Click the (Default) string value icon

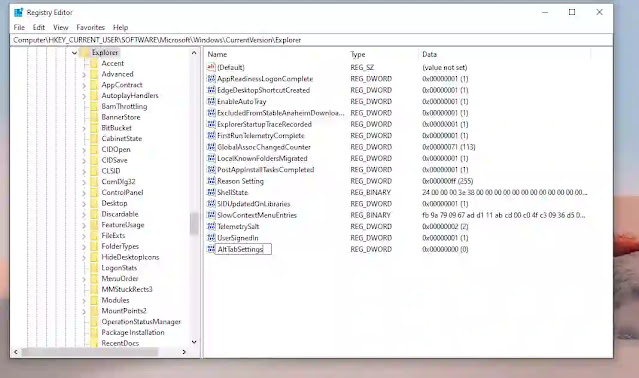coord(211,67)
